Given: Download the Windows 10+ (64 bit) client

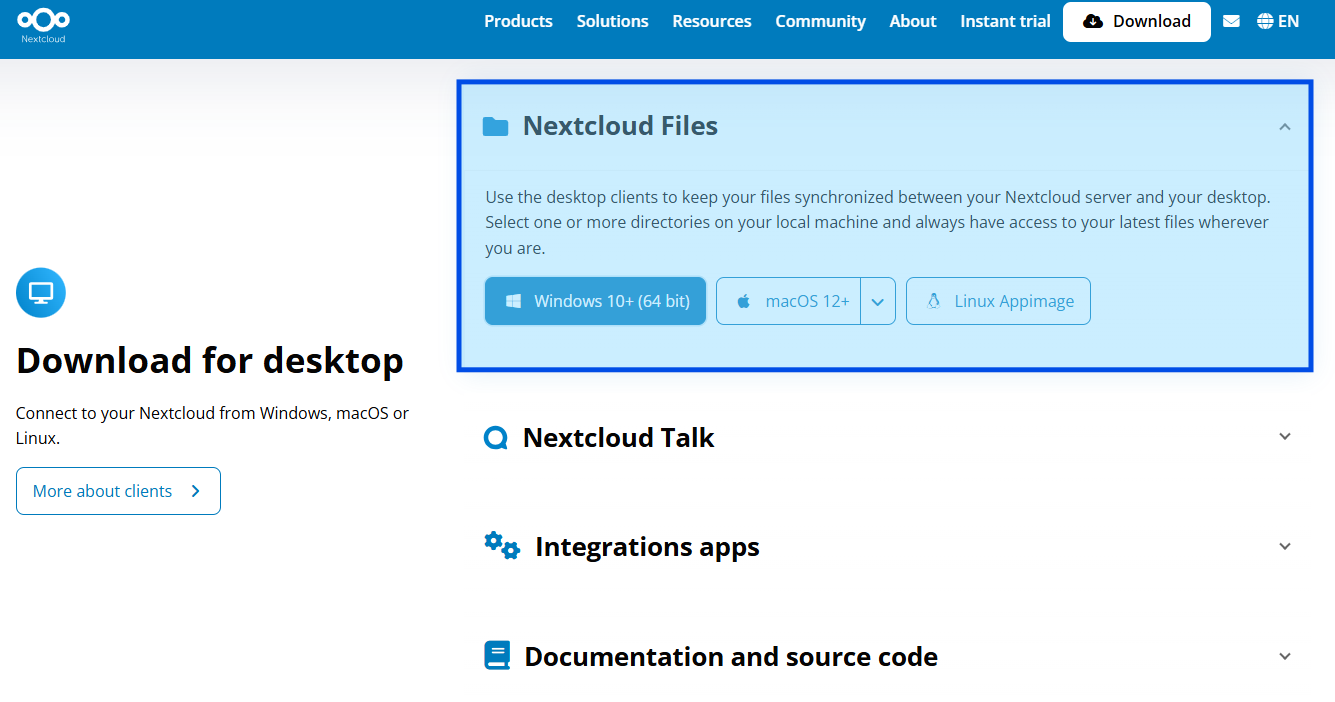Looking at the screenshot, I should click(595, 301).
